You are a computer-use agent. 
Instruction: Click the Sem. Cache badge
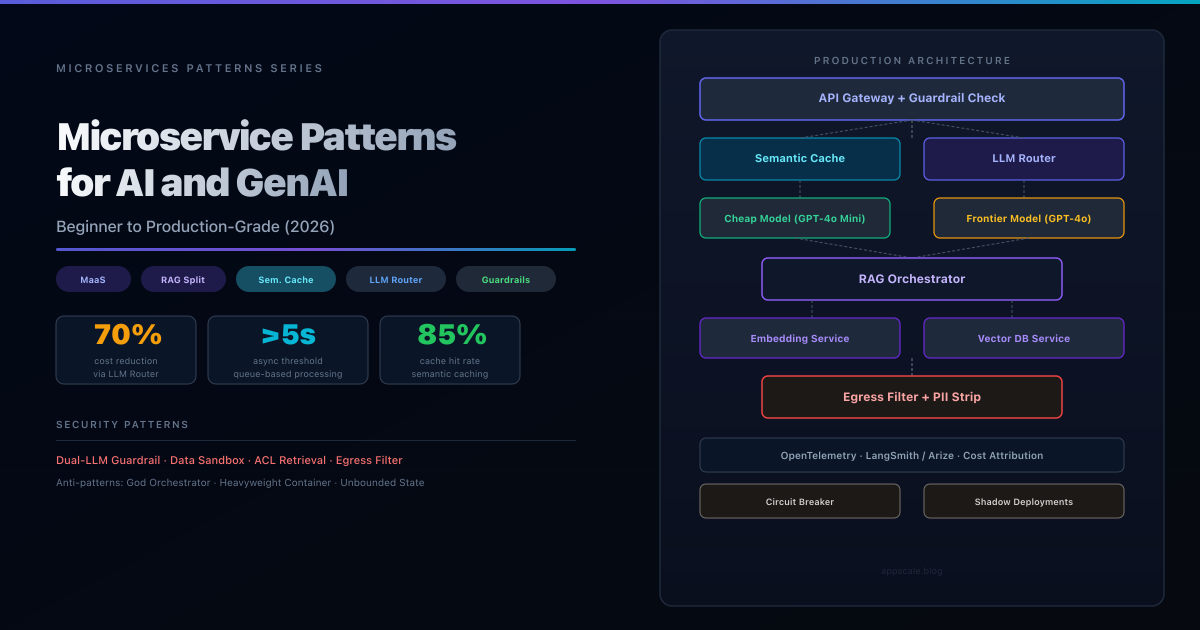286,279
